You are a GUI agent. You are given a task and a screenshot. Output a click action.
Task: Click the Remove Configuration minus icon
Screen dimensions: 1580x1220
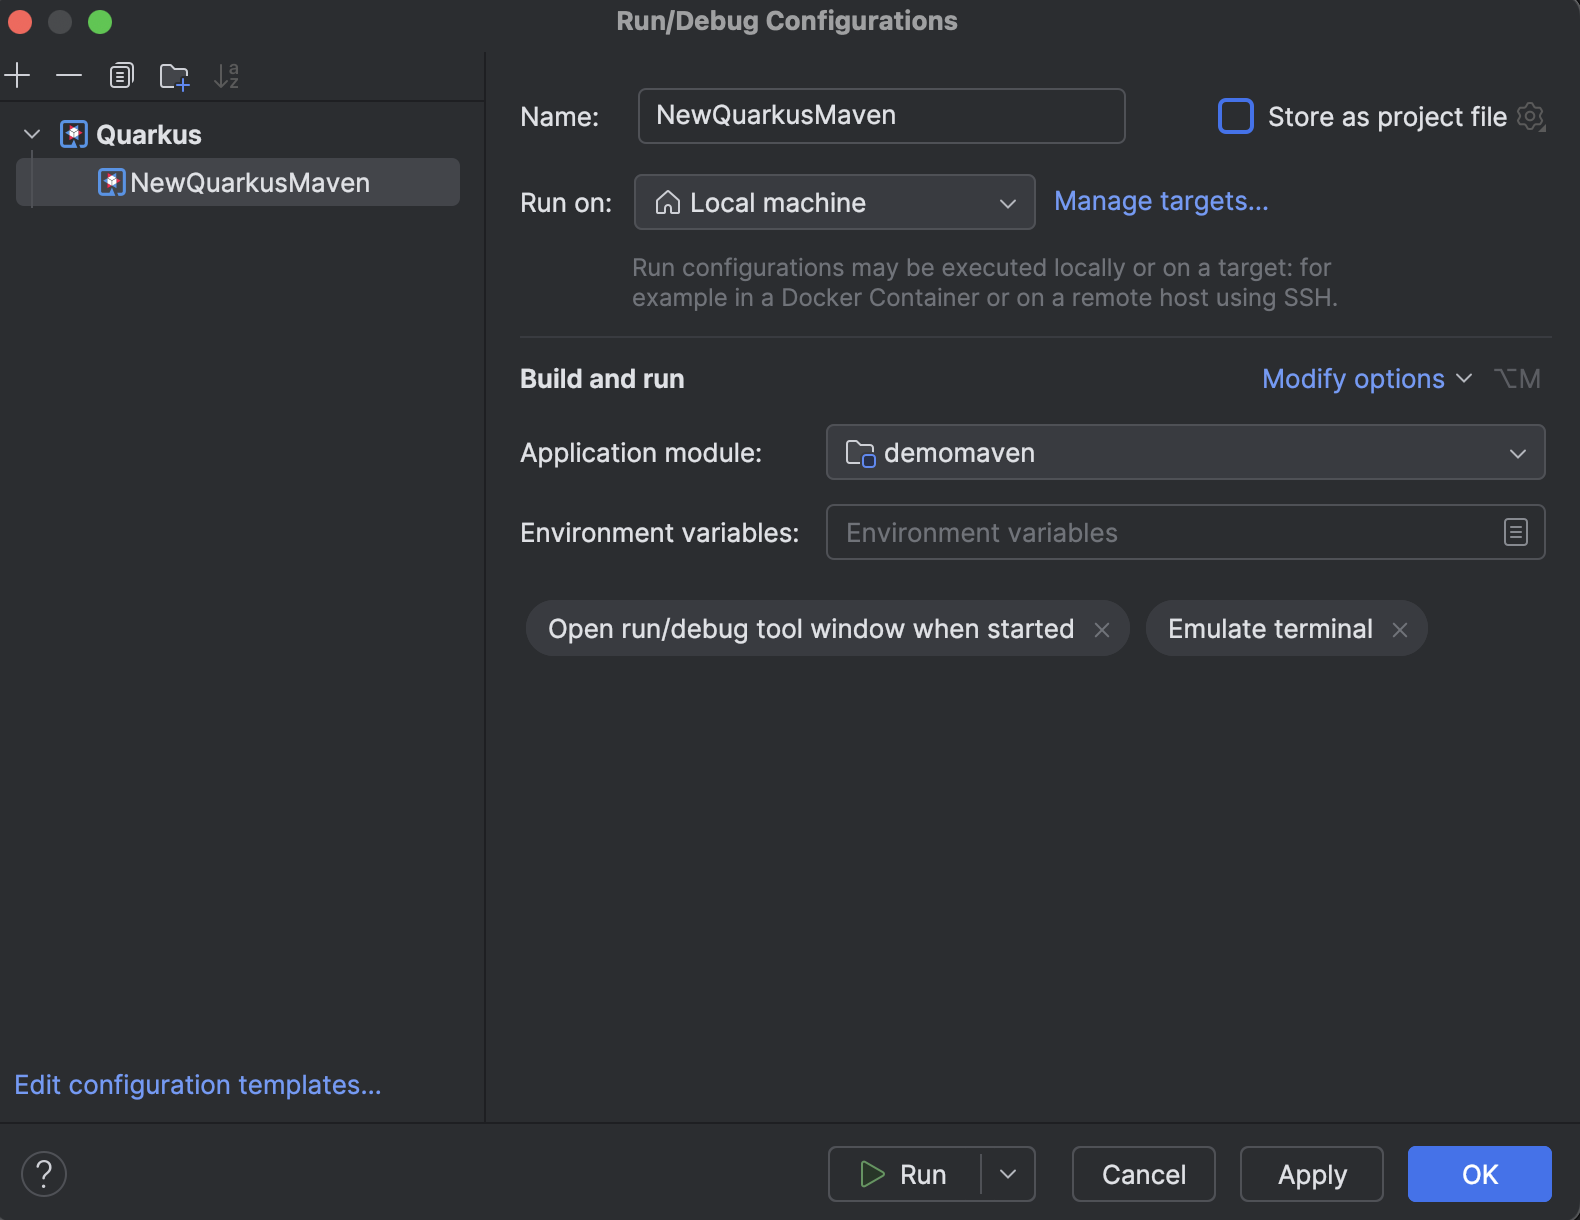pyautogui.click(x=69, y=76)
